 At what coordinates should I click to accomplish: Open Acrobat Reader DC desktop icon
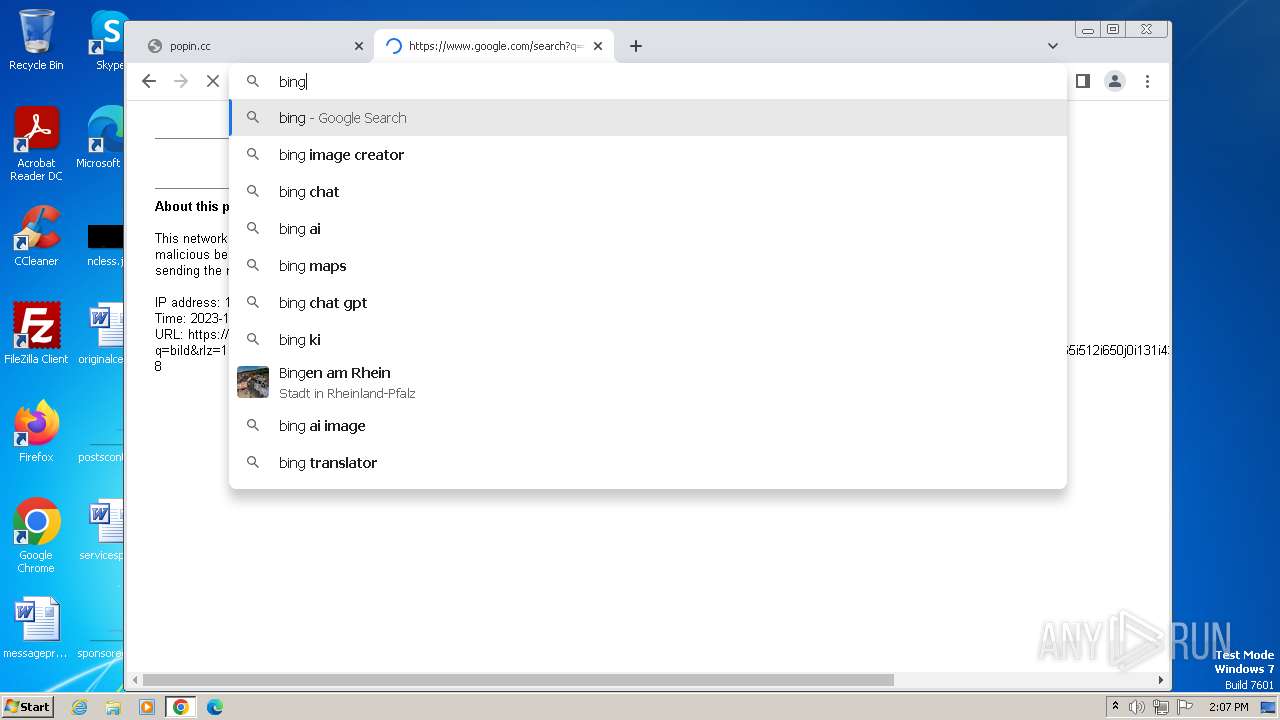click(x=36, y=145)
